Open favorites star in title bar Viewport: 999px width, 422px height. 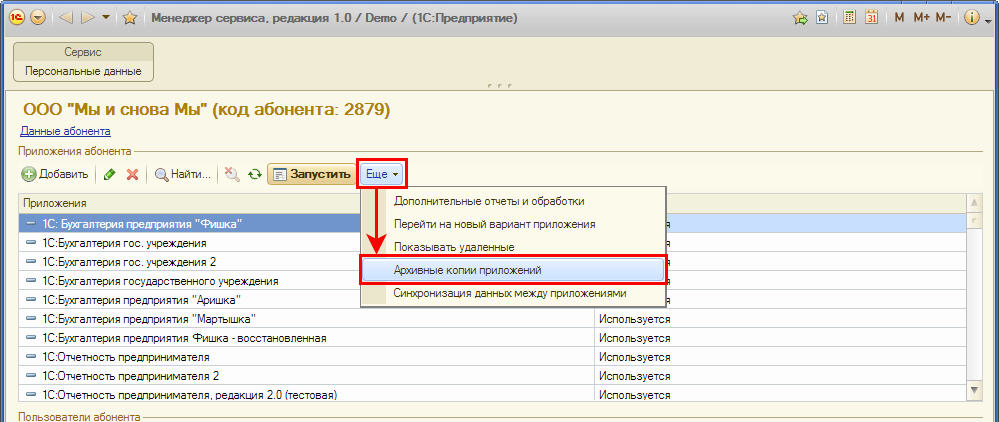tap(130, 18)
